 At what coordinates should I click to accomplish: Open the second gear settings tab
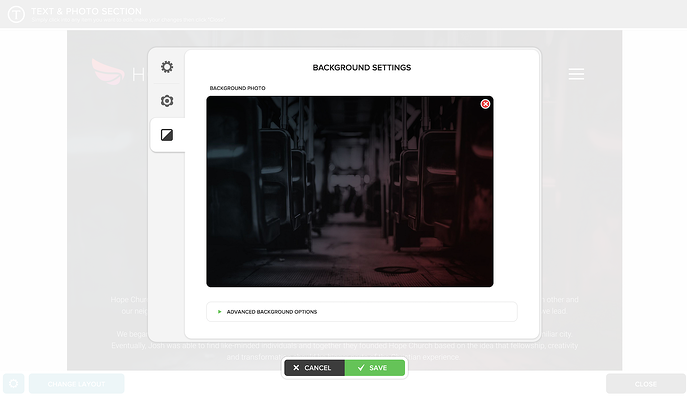[166, 101]
